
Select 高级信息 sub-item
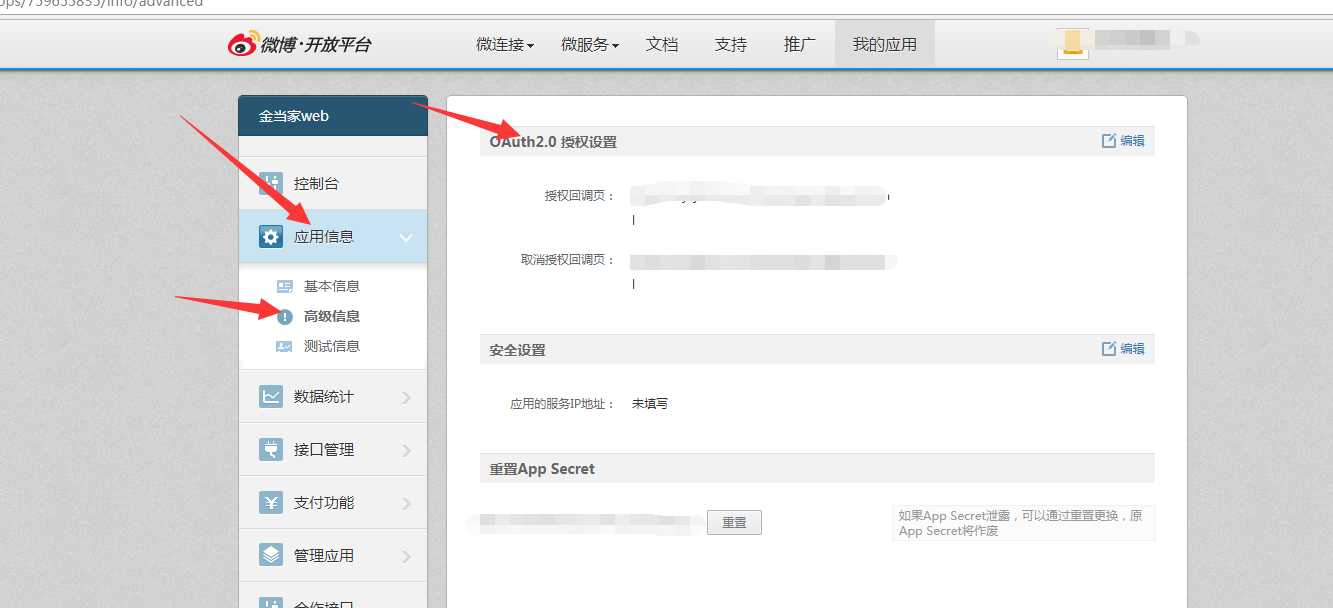(332, 316)
